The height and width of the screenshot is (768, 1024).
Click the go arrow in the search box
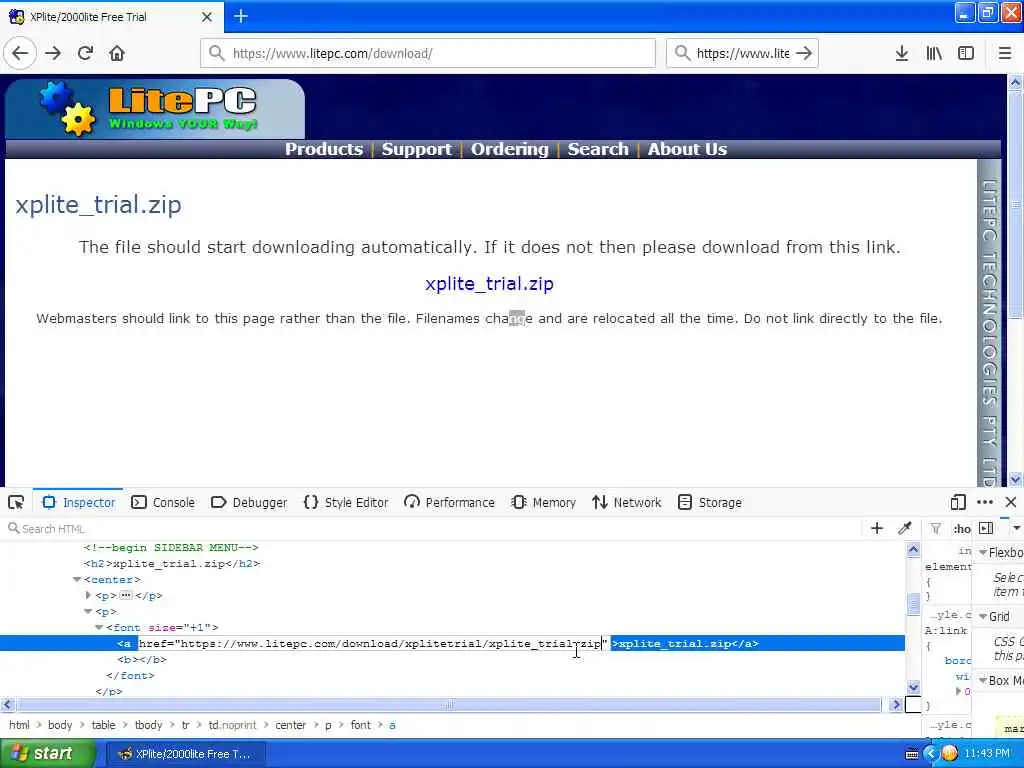coord(805,53)
